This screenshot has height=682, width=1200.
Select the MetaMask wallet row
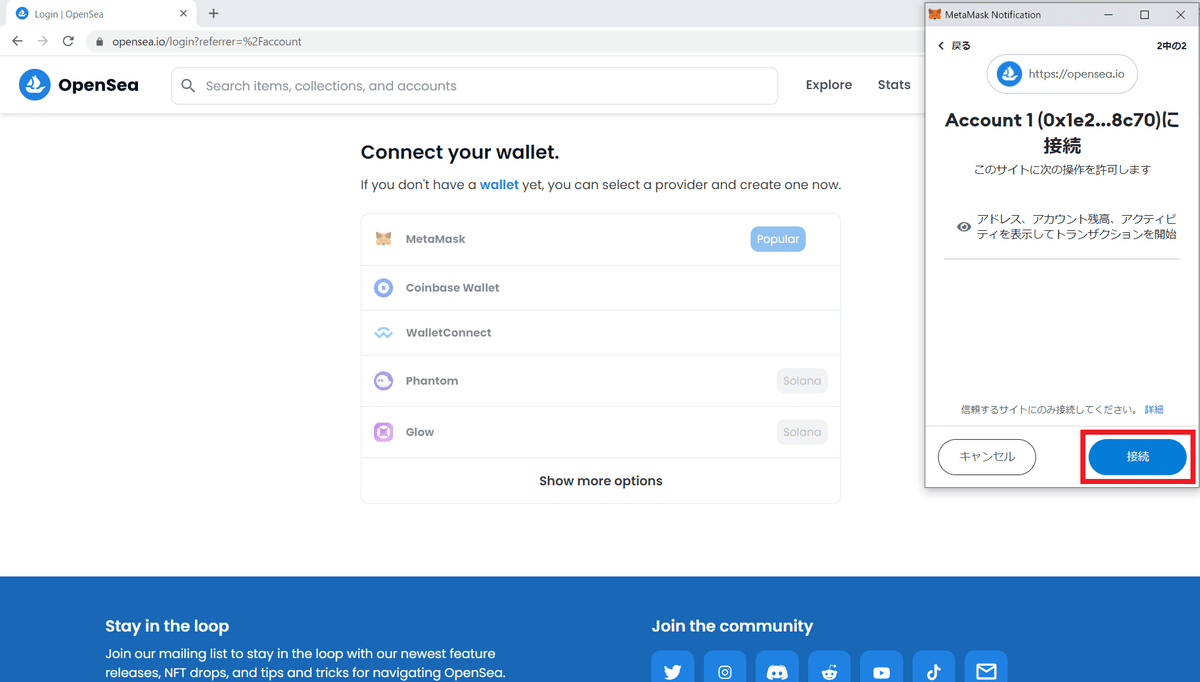601,240
